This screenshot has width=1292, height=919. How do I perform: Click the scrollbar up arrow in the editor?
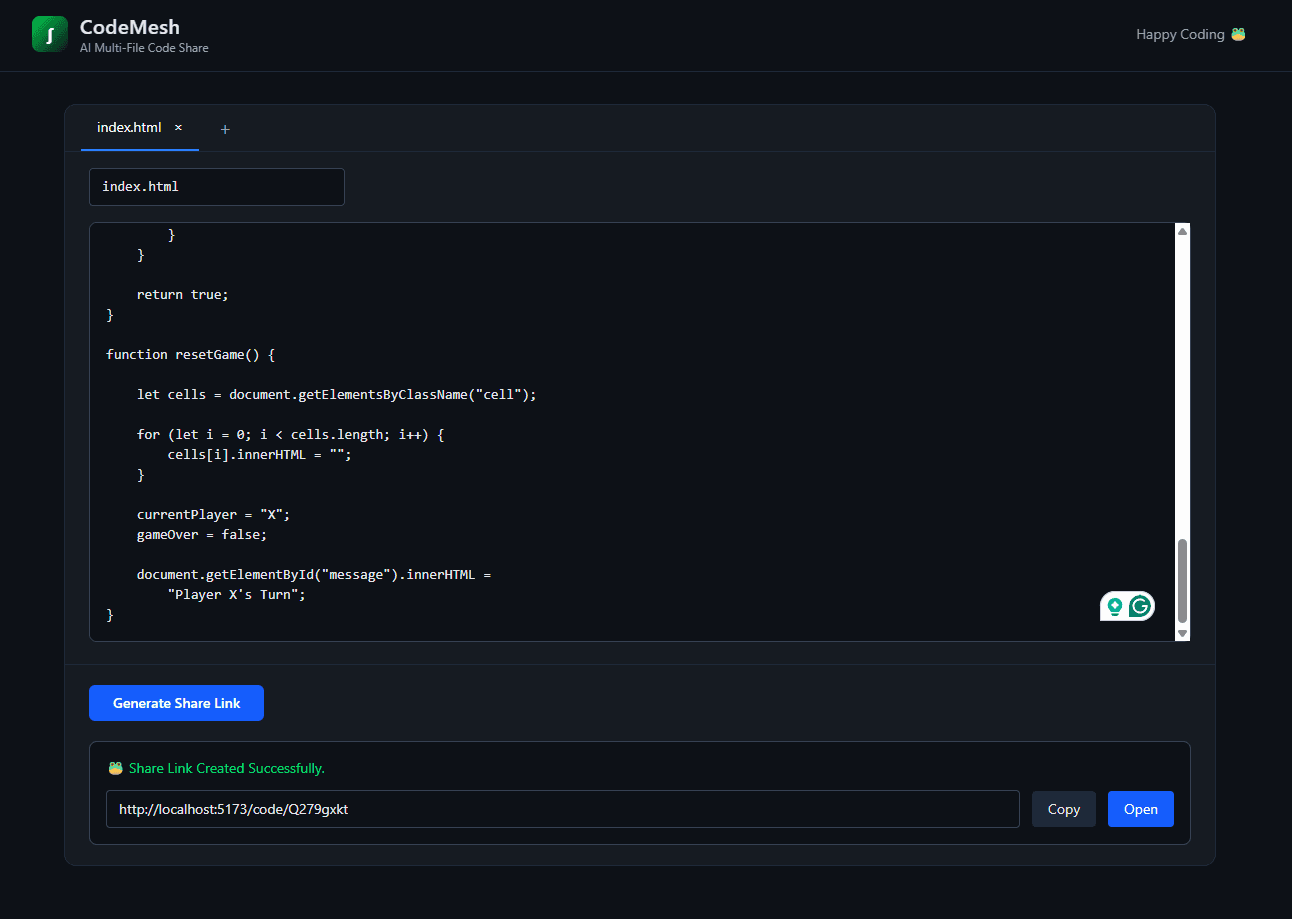pos(1182,229)
